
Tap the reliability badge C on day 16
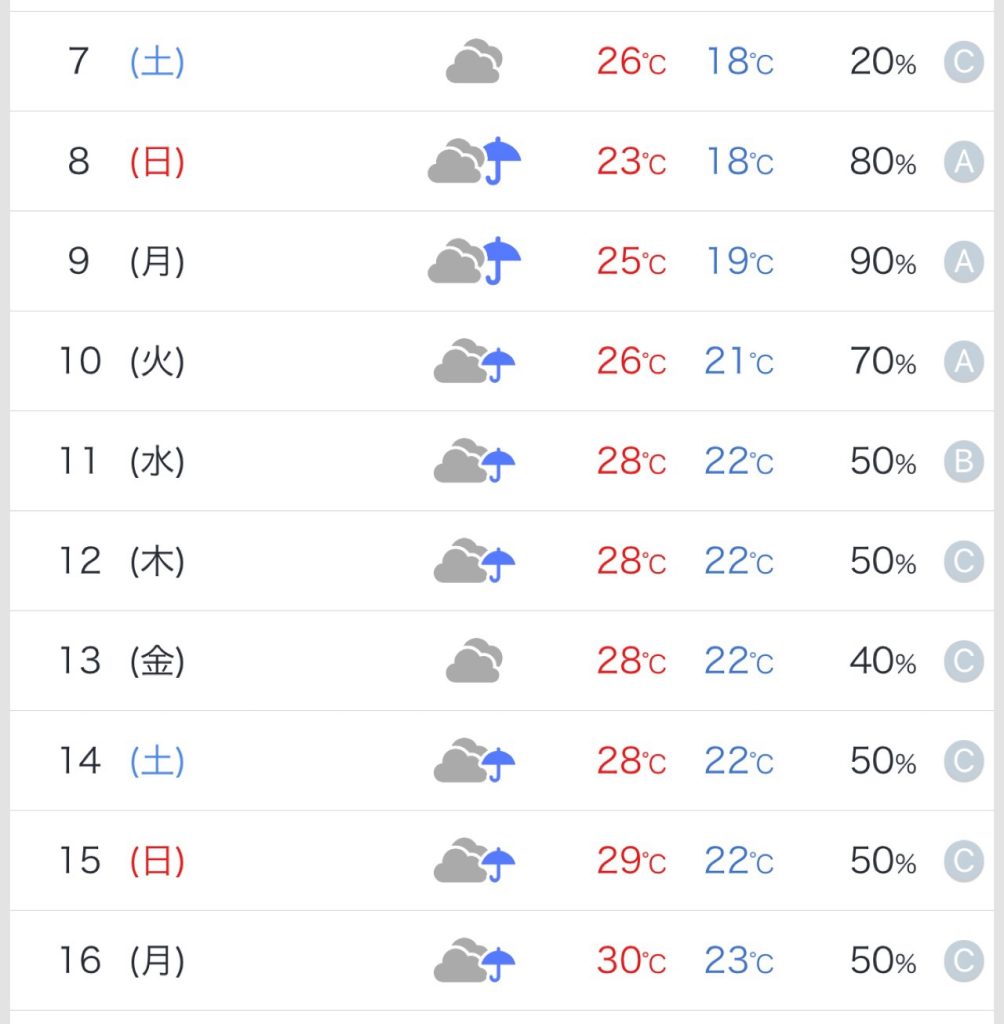964,961
